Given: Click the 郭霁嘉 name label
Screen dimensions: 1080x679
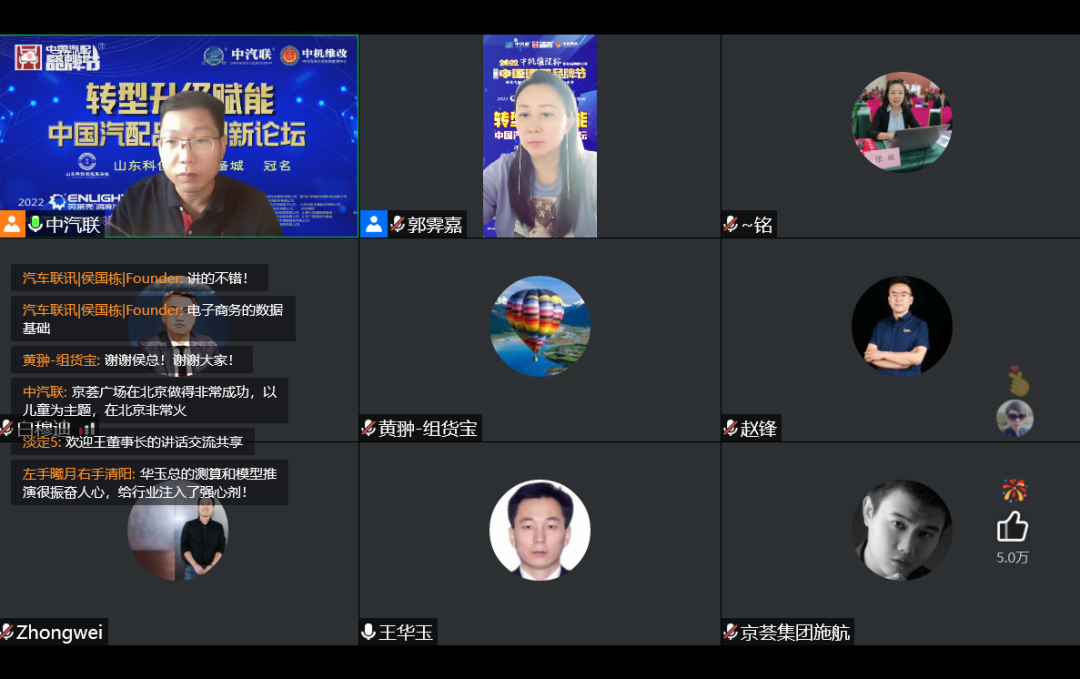Looking at the screenshot, I should tap(435, 225).
